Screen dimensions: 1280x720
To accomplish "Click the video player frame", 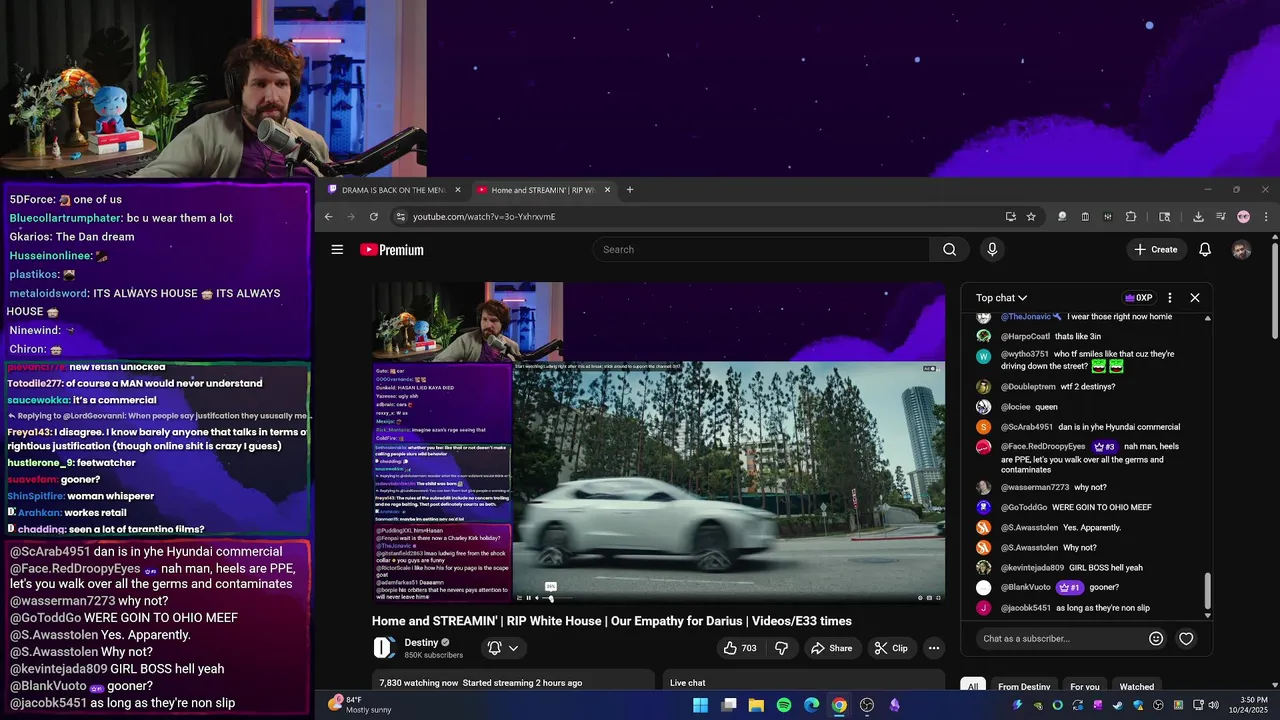I will pyautogui.click(x=658, y=443).
